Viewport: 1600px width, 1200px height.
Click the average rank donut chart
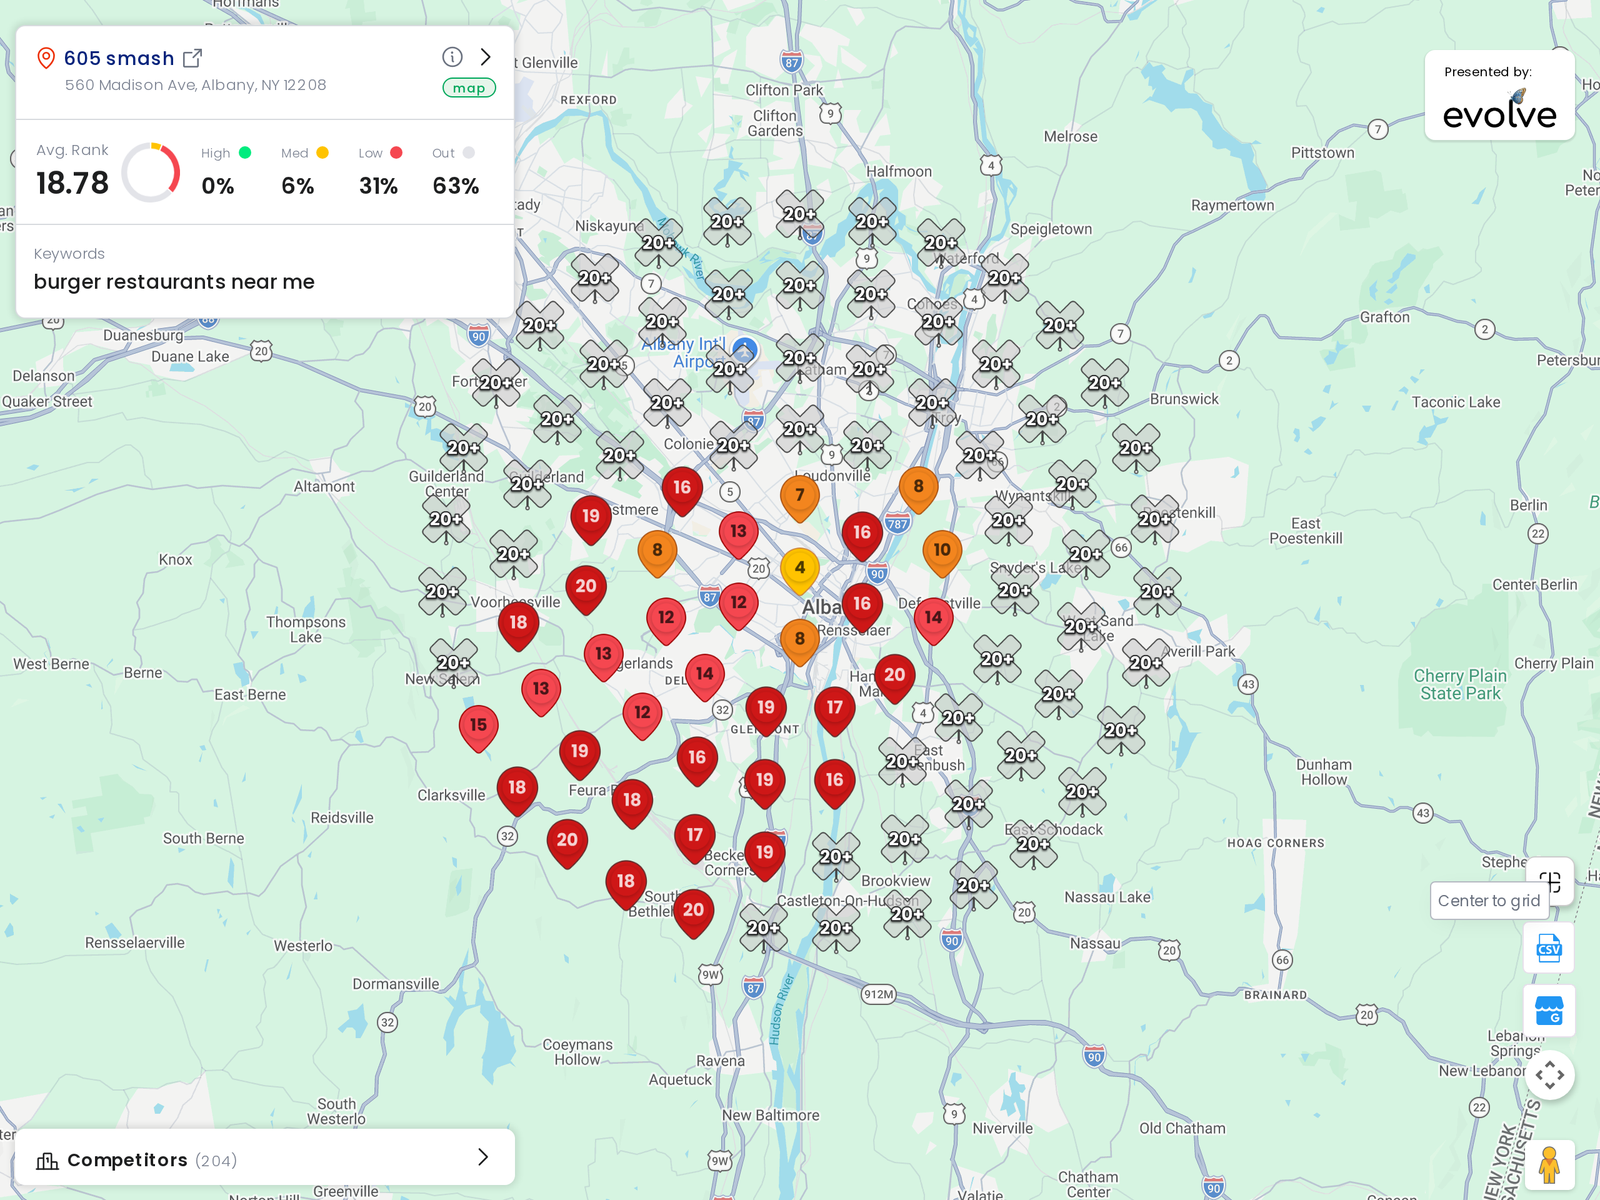(x=151, y=172)
